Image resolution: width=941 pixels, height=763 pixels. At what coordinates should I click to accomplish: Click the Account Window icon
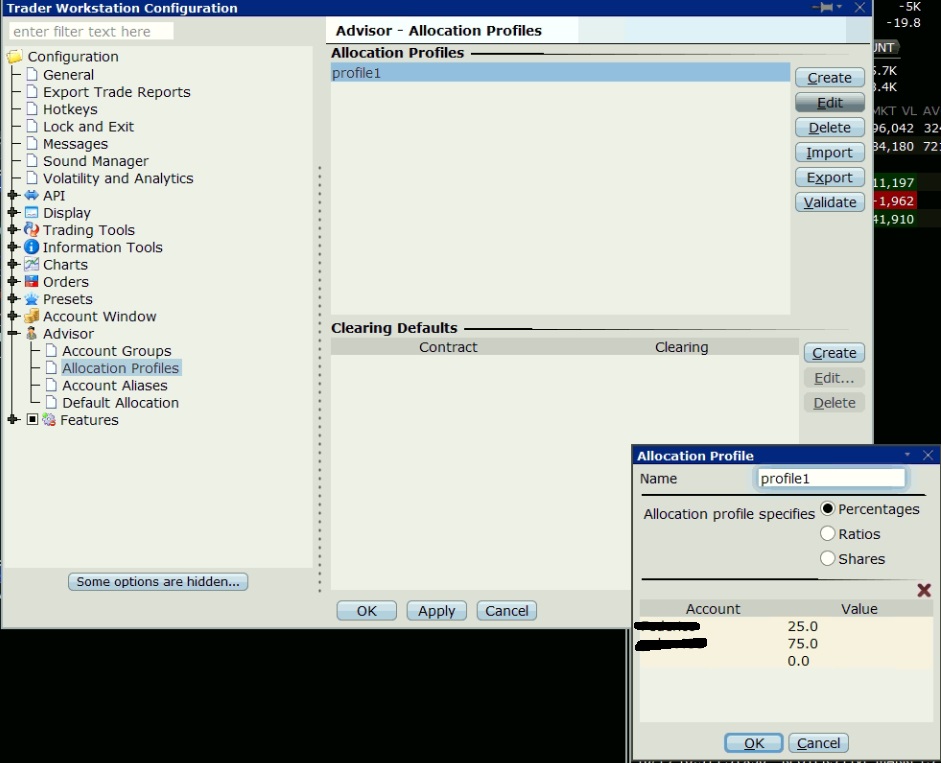click(x=31, y=316)
